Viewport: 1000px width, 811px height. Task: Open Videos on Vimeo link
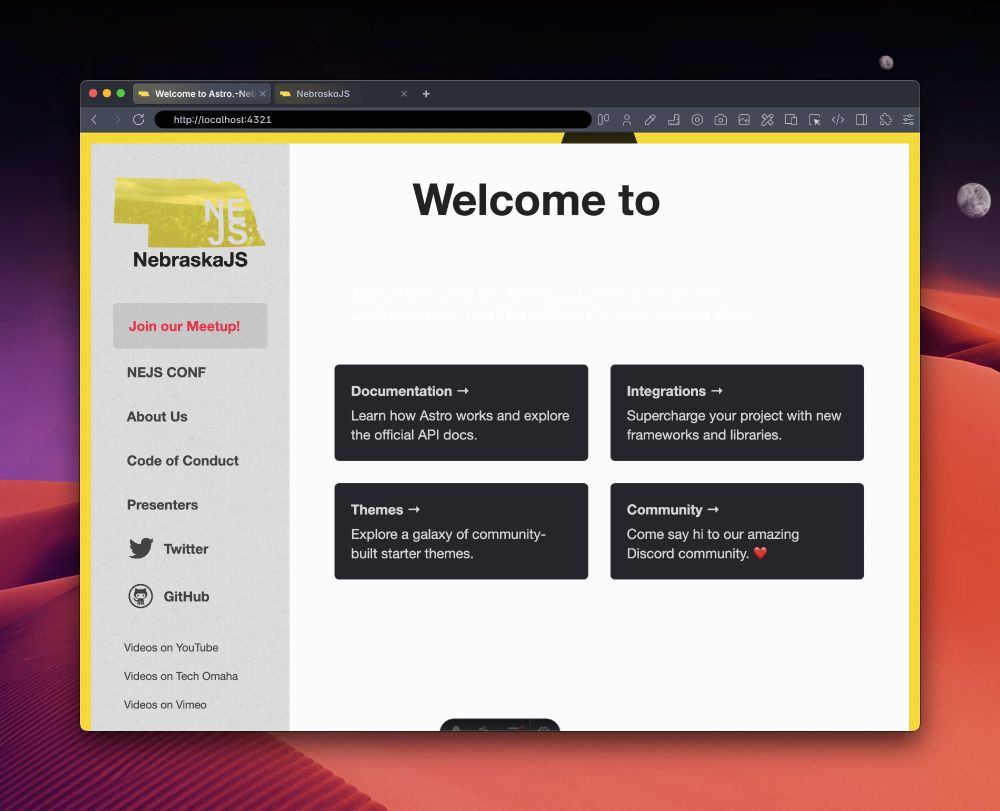[165, 705]
